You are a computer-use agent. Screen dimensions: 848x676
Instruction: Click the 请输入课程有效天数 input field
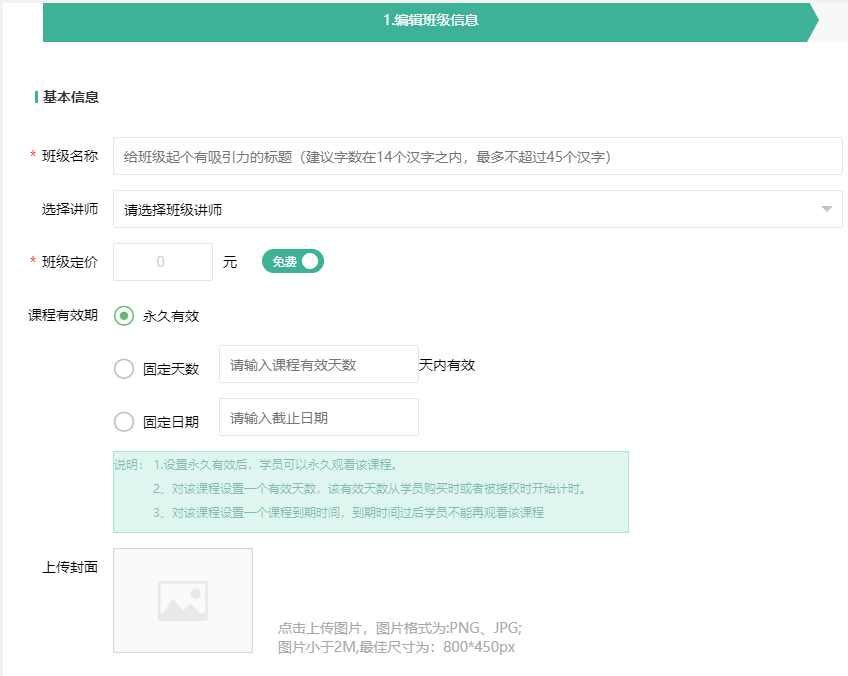click(319, 364)
